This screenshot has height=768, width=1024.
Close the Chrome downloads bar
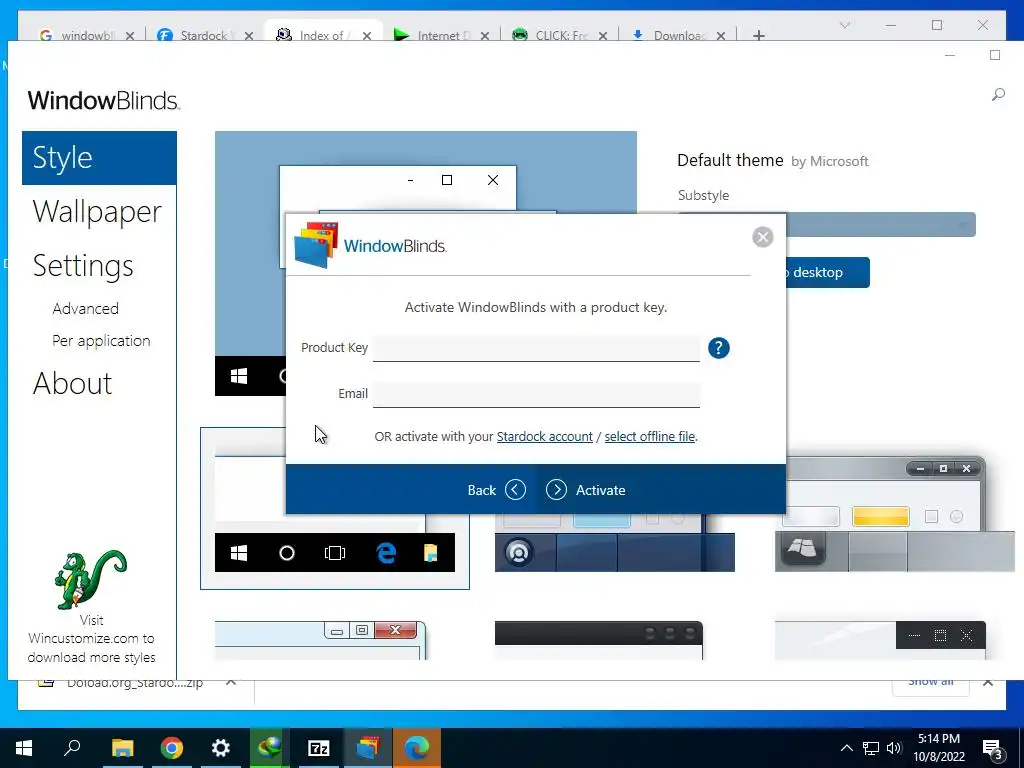[988, 683]
